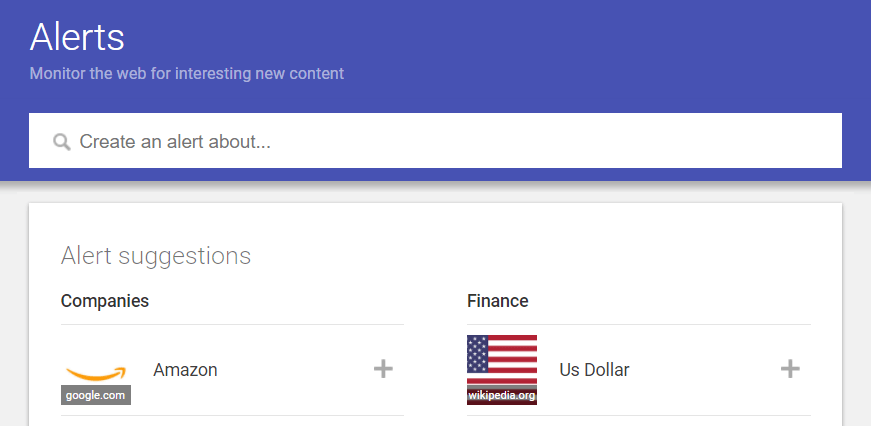The image size is (871, 426).
Task: Add the Us Dollar alert with plus icon
Action: [x=790, y=369]
